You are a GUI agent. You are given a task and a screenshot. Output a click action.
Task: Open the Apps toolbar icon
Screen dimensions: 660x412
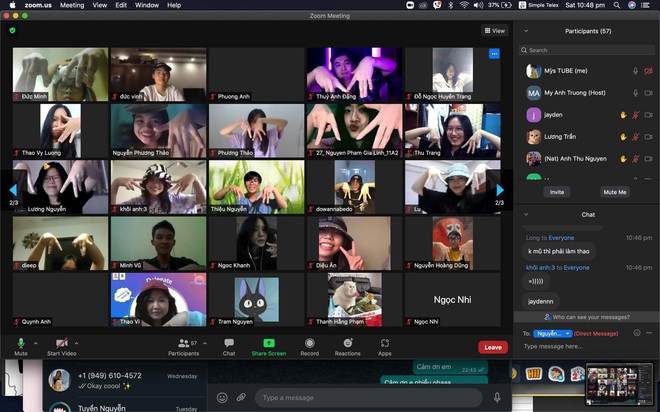[x=385, y=343]
